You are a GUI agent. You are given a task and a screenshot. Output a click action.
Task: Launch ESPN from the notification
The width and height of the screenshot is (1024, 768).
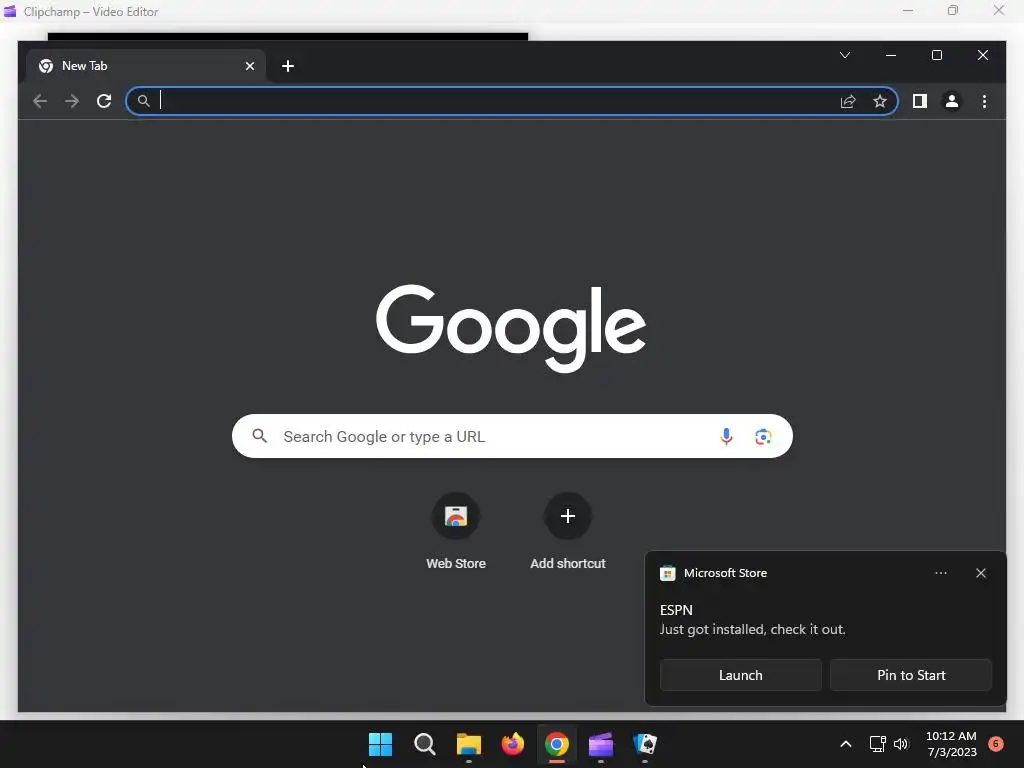(x=741, y=675)
